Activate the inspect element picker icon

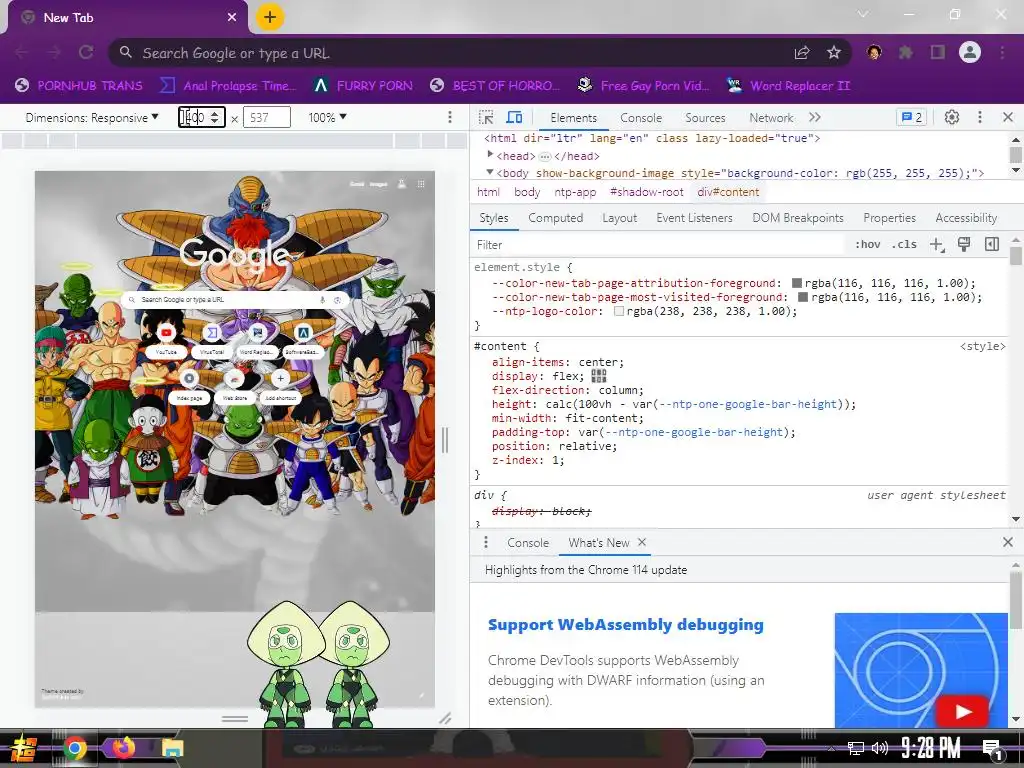click(486, 118)
